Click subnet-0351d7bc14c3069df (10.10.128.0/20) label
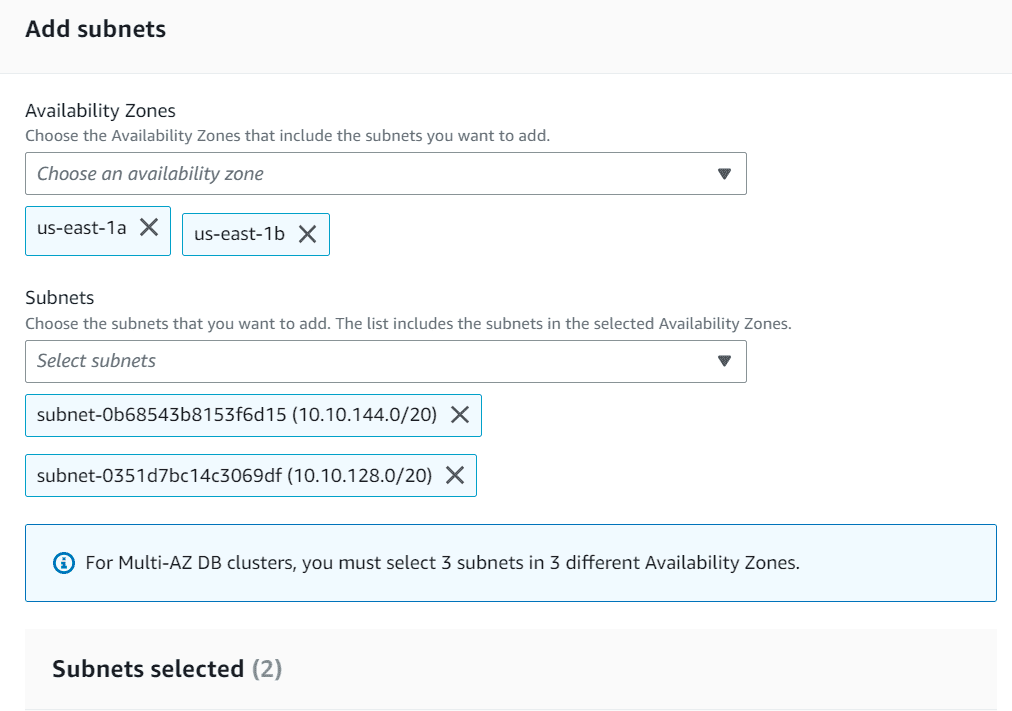Viewport: 1012px width, 711px height. 234,476
